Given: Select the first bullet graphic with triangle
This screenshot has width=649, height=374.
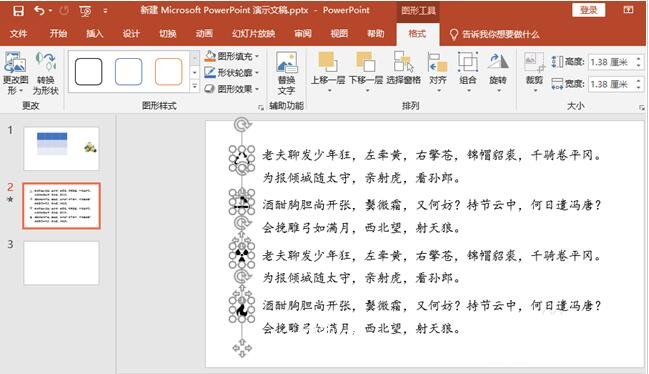Looking at the screenshot, I should [x=242, y=158].
